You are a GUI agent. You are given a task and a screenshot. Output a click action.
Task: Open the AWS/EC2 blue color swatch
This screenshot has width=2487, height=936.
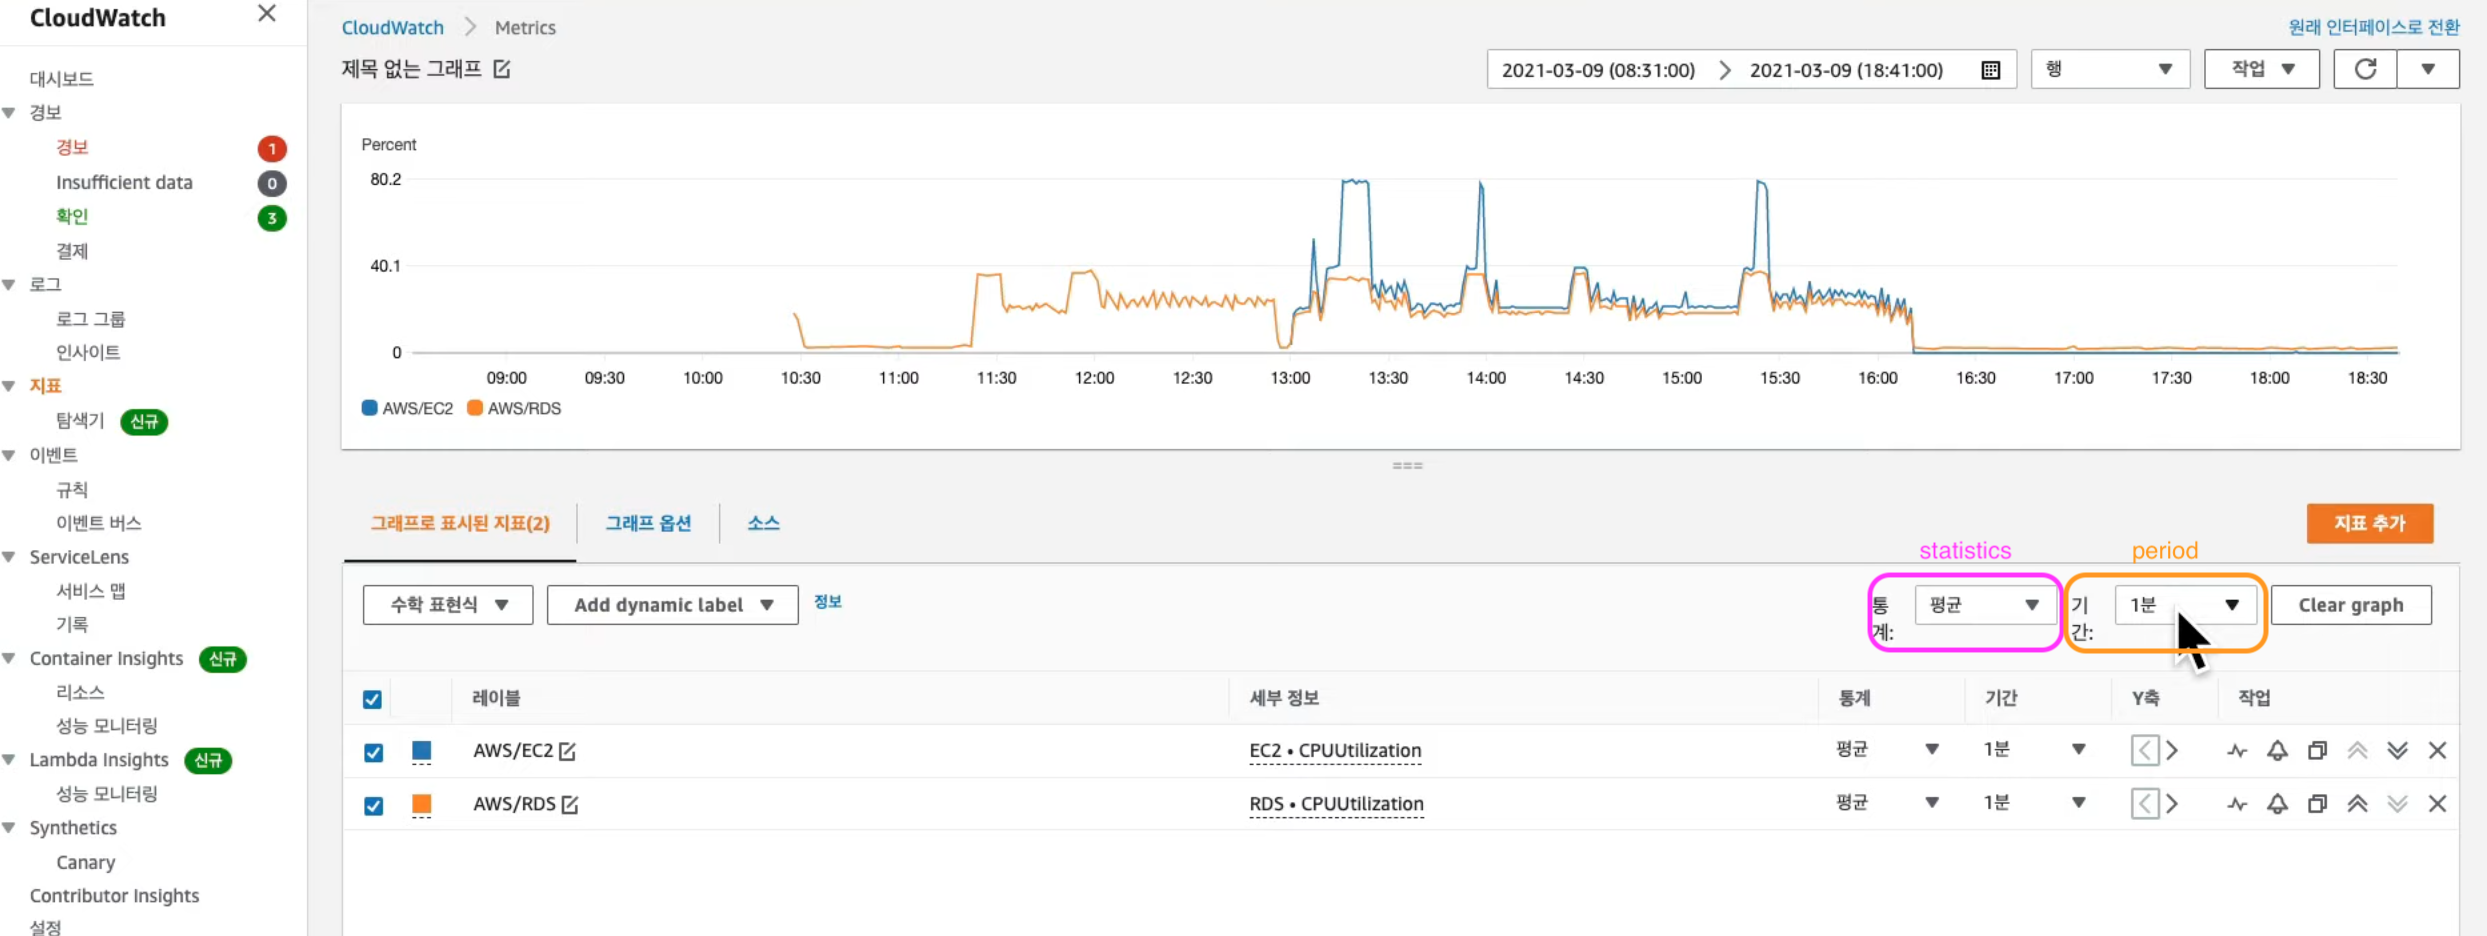coord(422,751)
